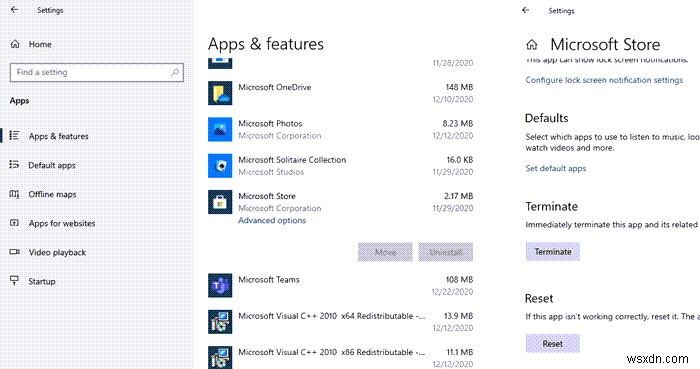Open Default apps in the sidebar
Screen dimensions: 700x369
pos(52,165)
